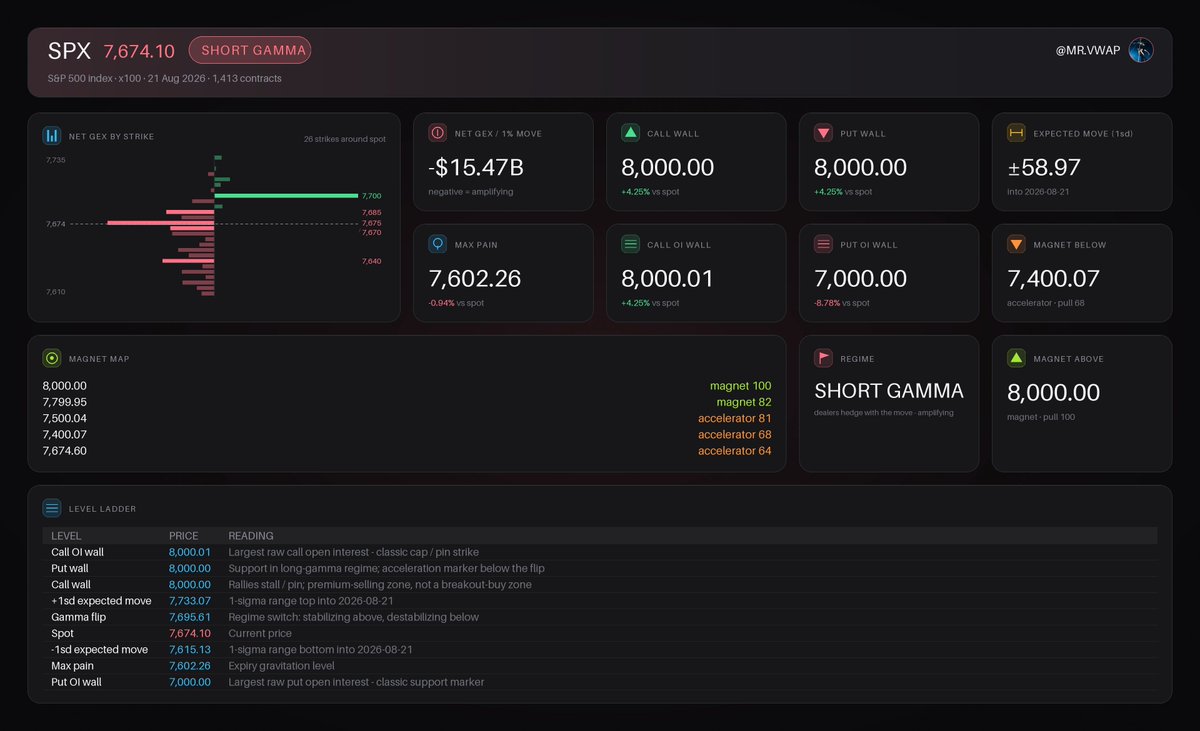
Task: Click the Expected Move range icon
Action: click(1016, 133)
